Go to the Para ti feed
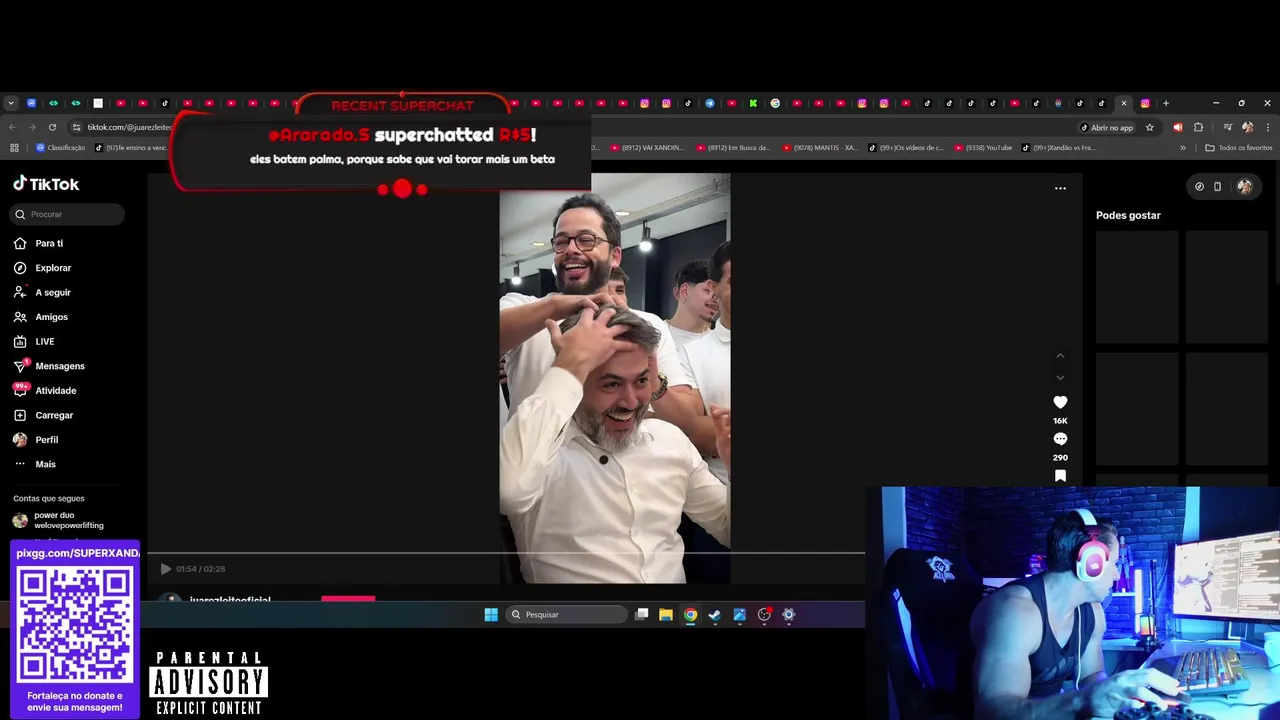This screenshot has width=1280, height=720. coord(38,243)
